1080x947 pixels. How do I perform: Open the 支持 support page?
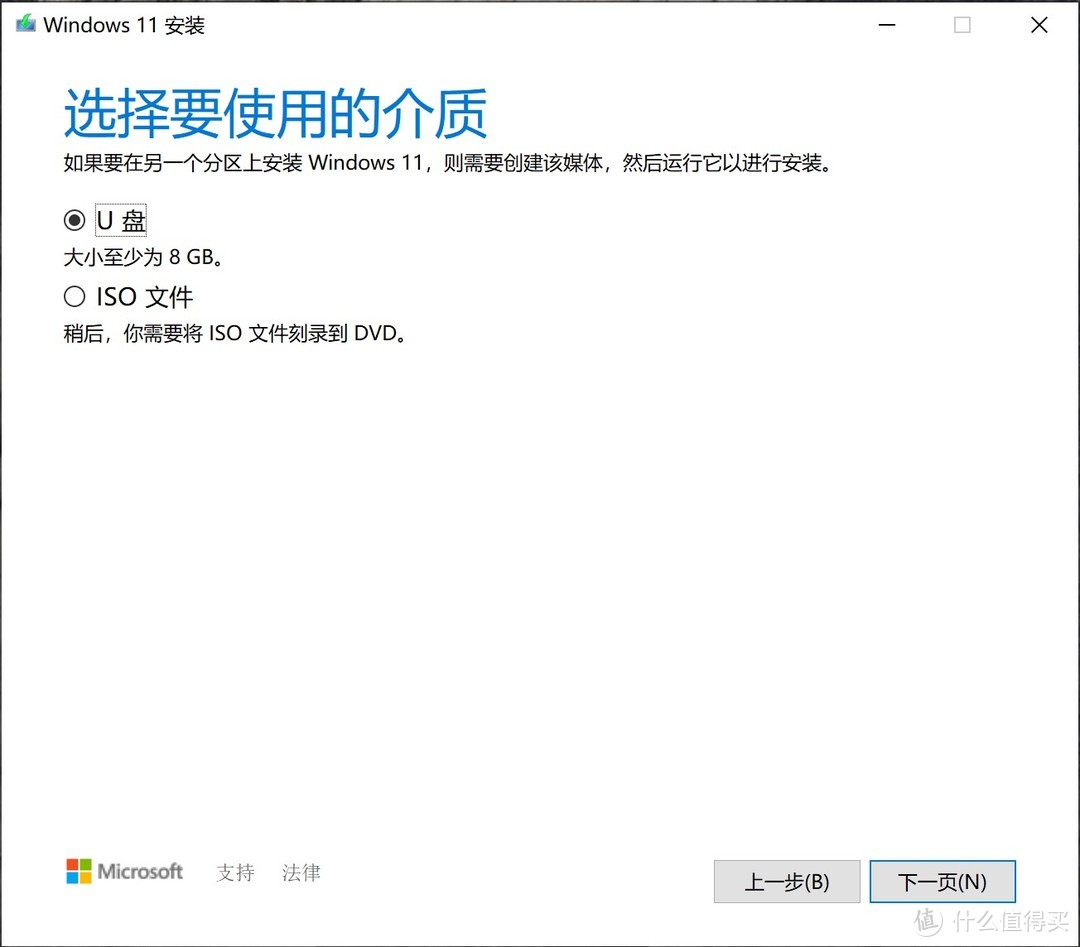(235, 872)
